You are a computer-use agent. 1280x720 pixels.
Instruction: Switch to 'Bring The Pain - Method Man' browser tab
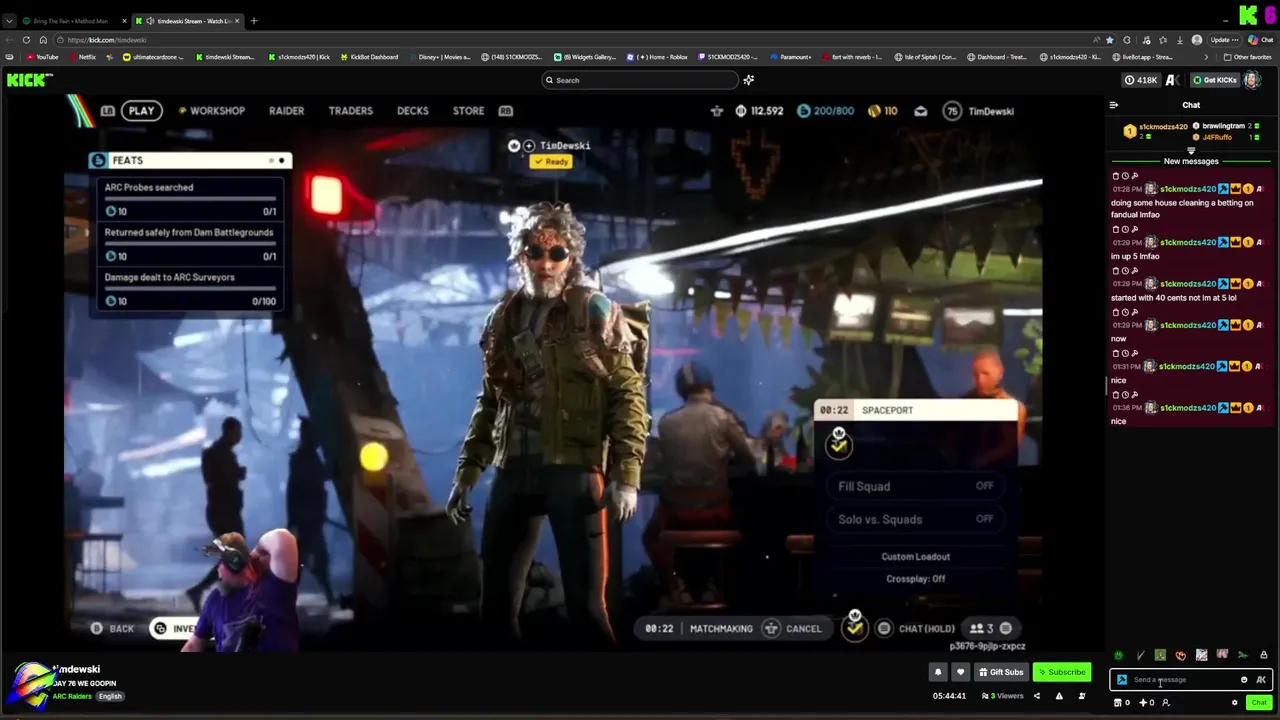pyautogui.click(x=73, y=20)
